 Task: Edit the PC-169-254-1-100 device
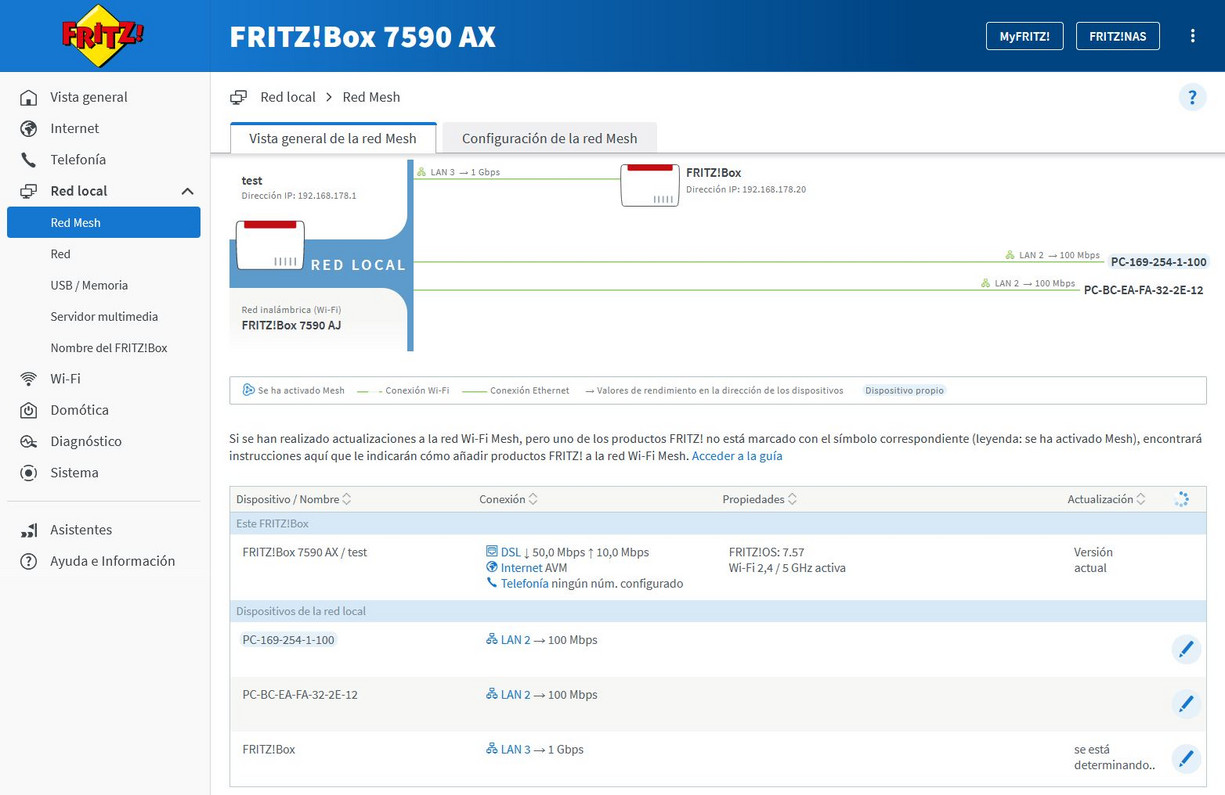tap(1186, 649)
